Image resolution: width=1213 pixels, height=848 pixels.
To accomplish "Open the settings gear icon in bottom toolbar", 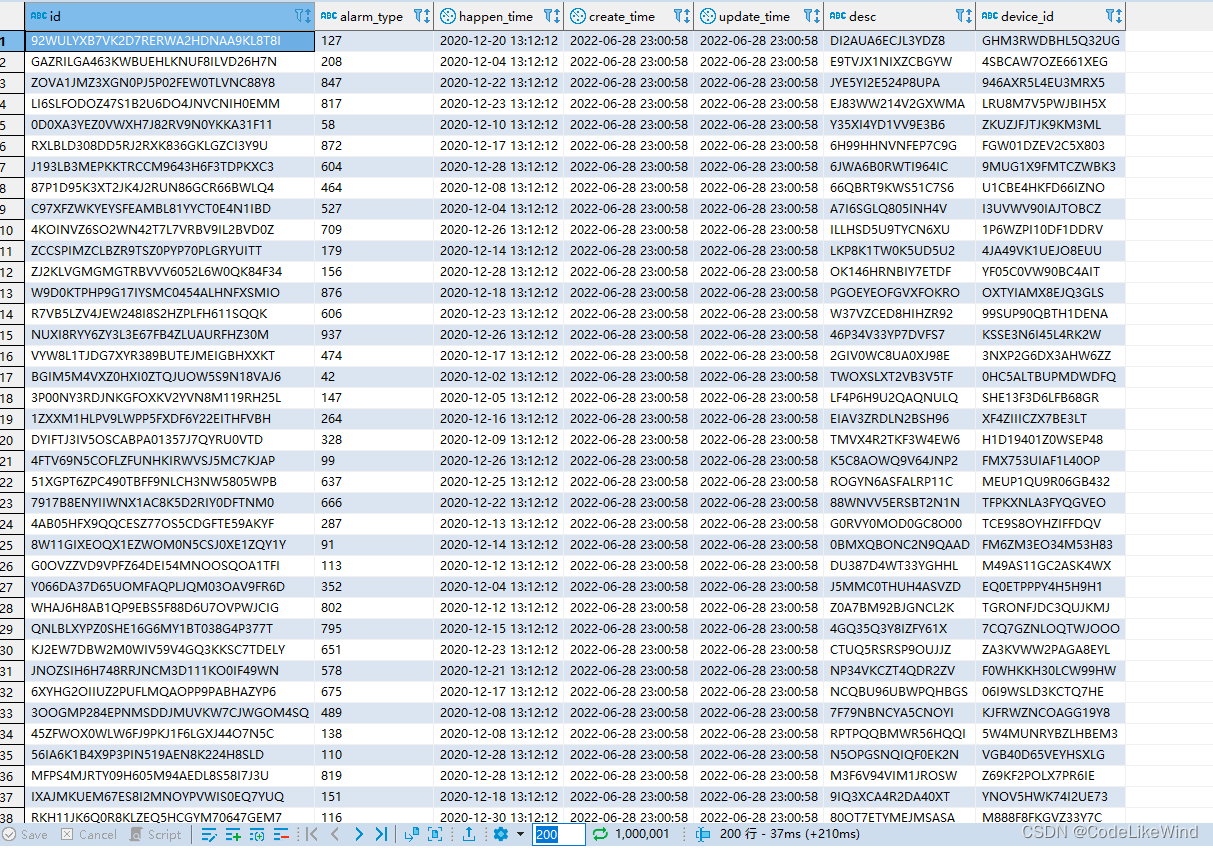I will click(500, 834).
